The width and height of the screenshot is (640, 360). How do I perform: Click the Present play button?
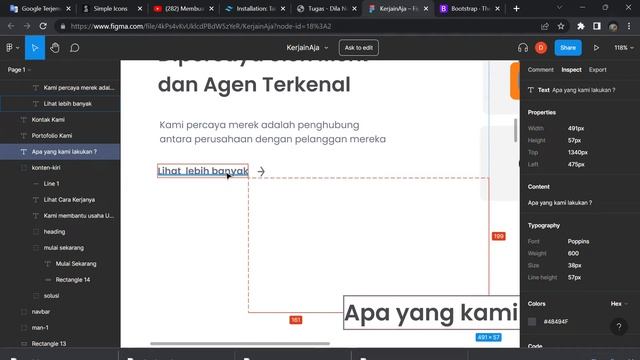click(x=596, y=48)
